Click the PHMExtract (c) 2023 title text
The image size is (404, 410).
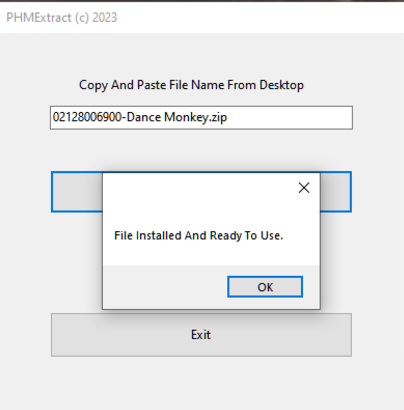[62, 17]
